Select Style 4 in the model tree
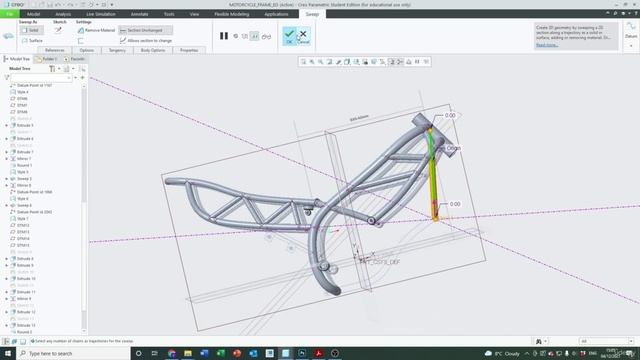The image size is (640, 360). point(19,92)
